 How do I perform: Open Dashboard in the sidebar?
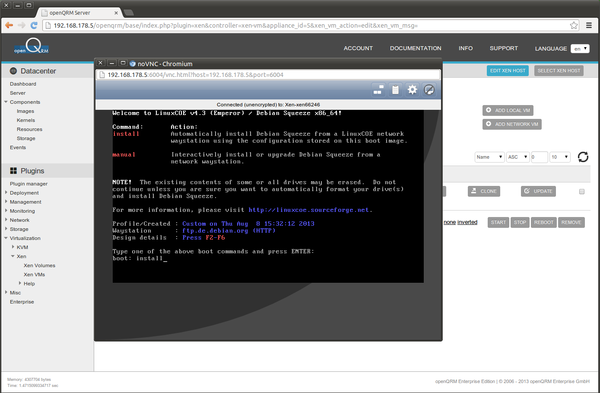23,84
